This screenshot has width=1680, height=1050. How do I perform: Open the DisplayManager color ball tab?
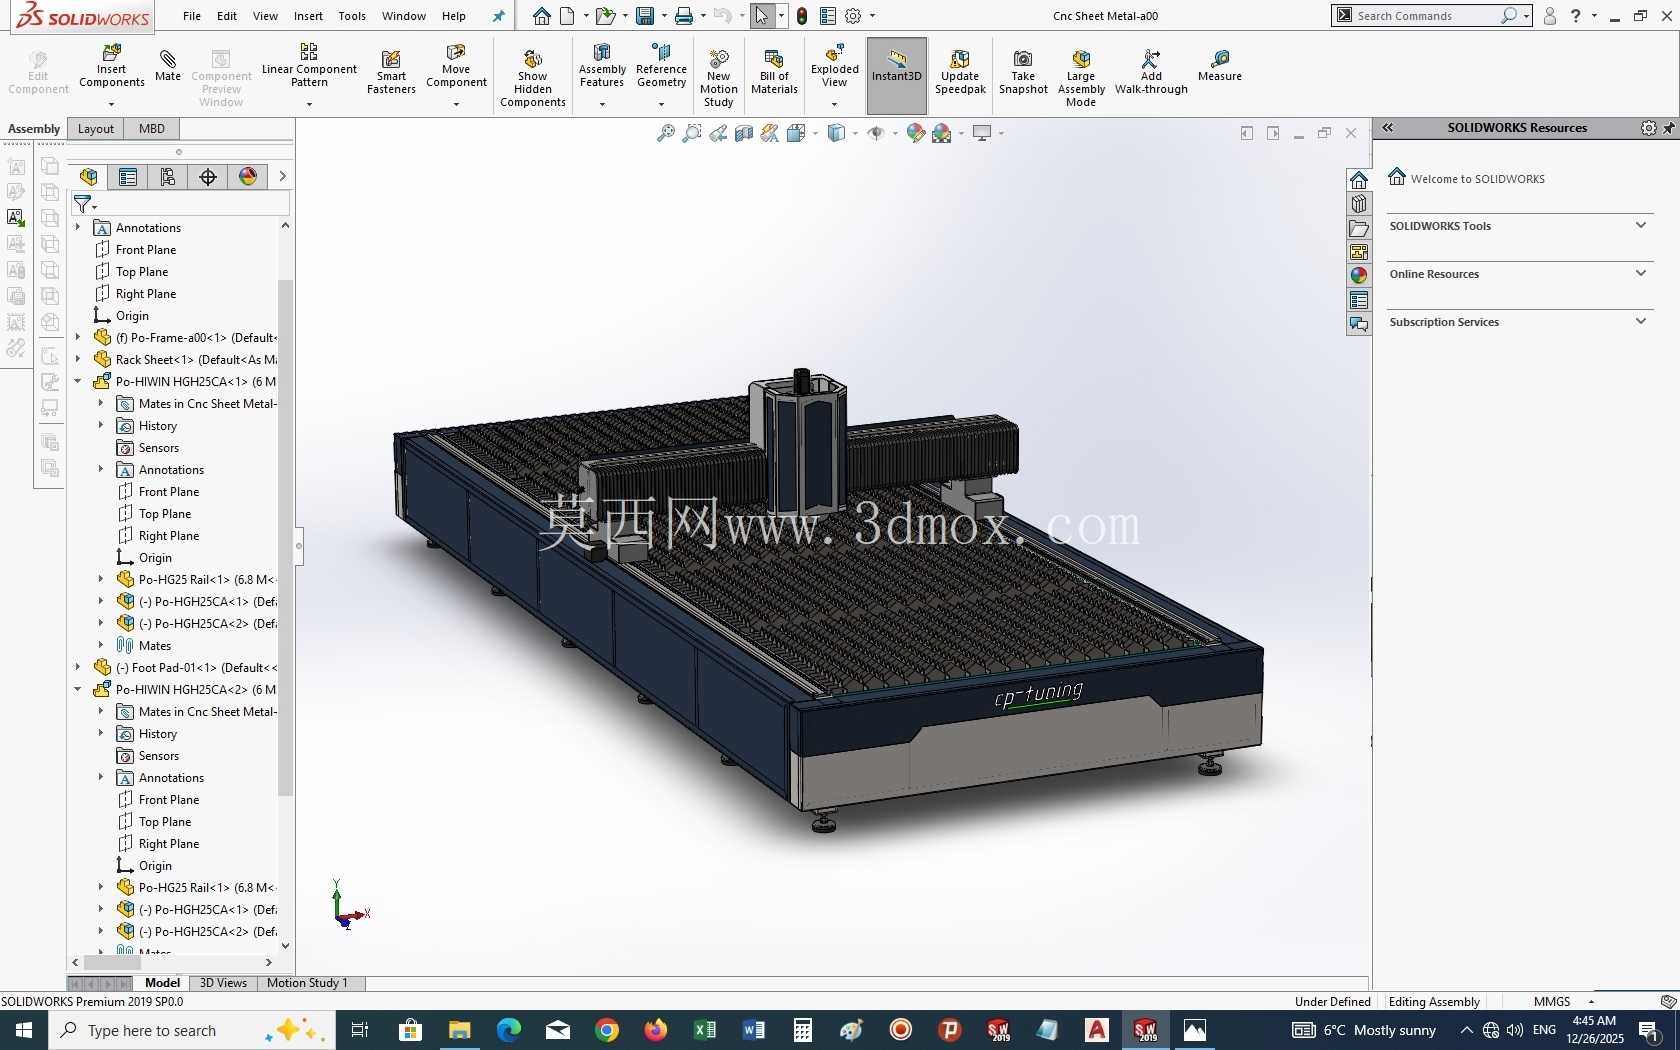click(248, 177)
